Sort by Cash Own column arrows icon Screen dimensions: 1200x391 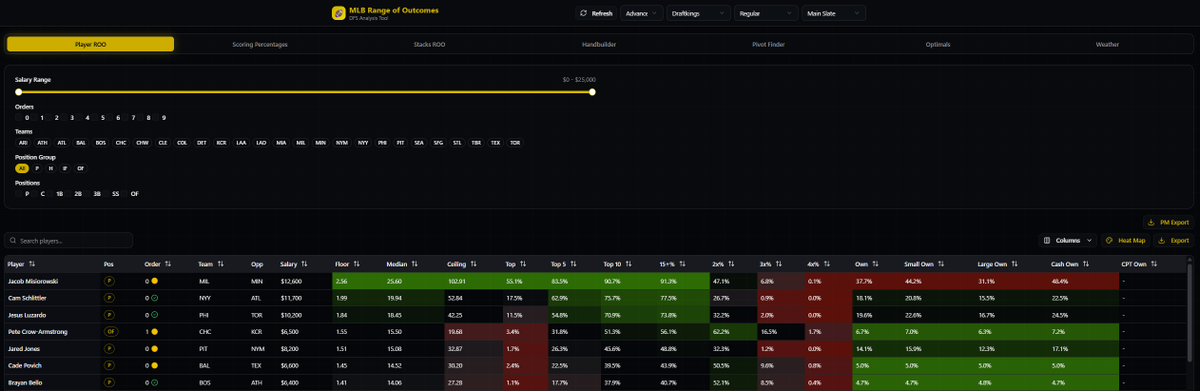[1087, 264]
